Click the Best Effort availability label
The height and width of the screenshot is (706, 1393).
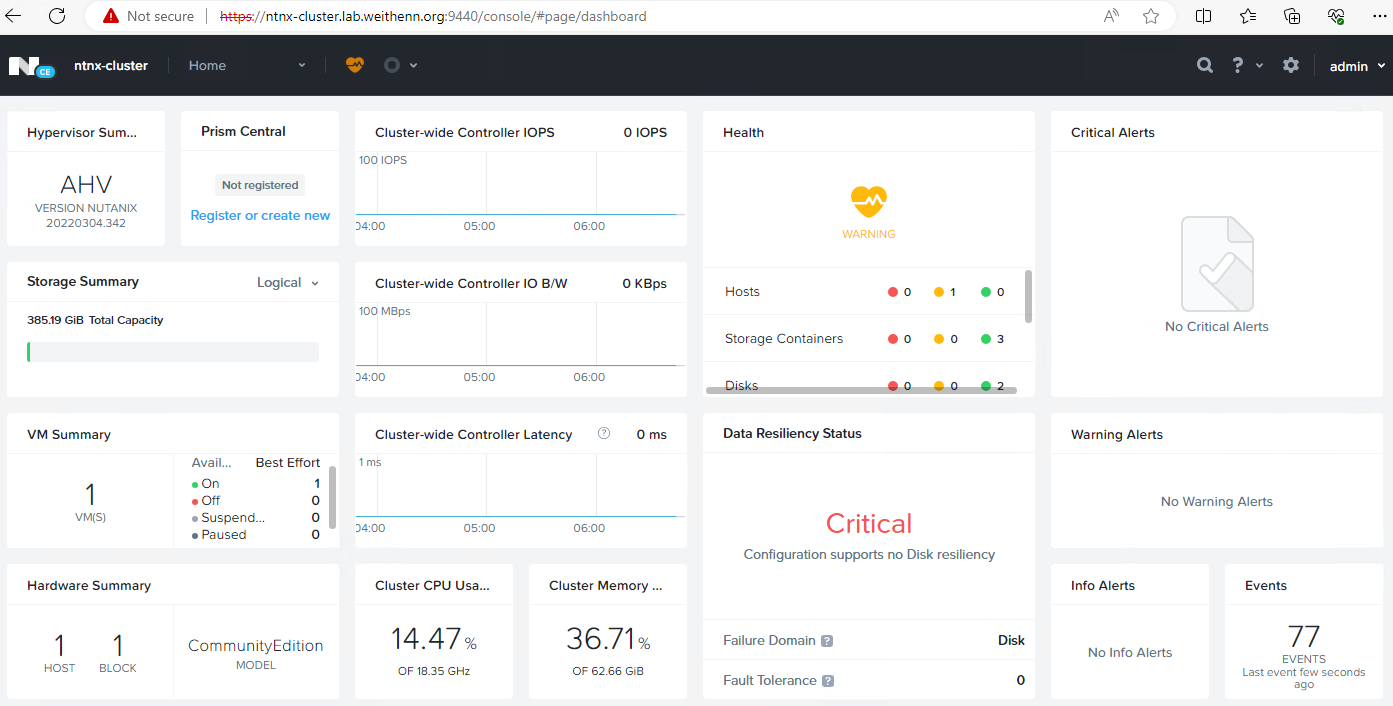click(x=288, y=463)
